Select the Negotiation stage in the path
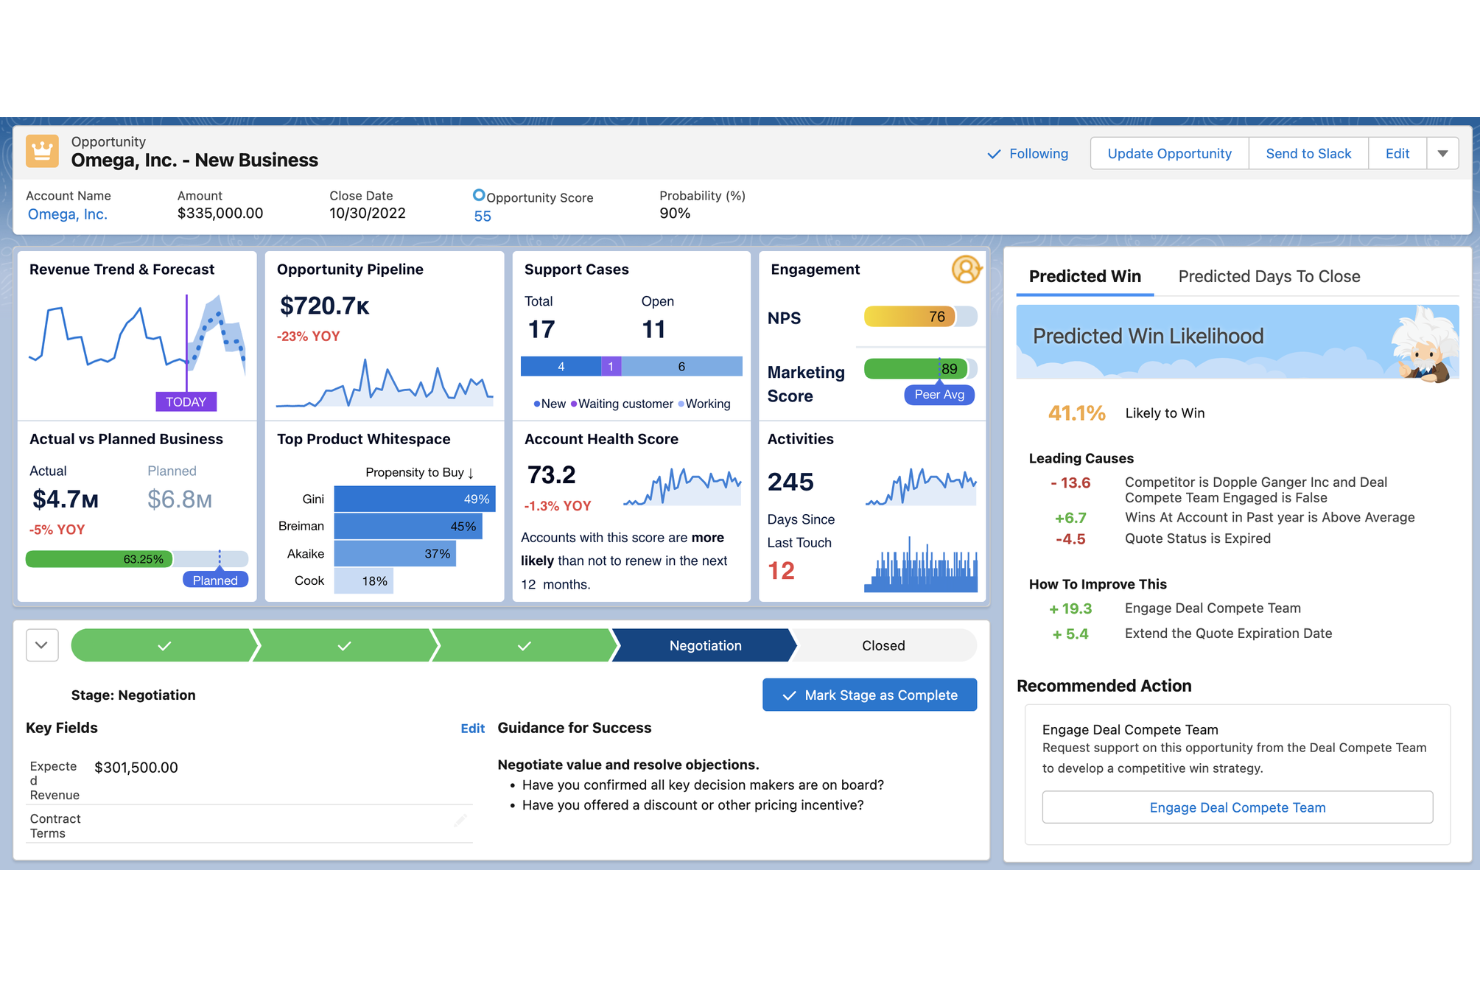Screen dimensions: 1480x987 tap(705, 645)
